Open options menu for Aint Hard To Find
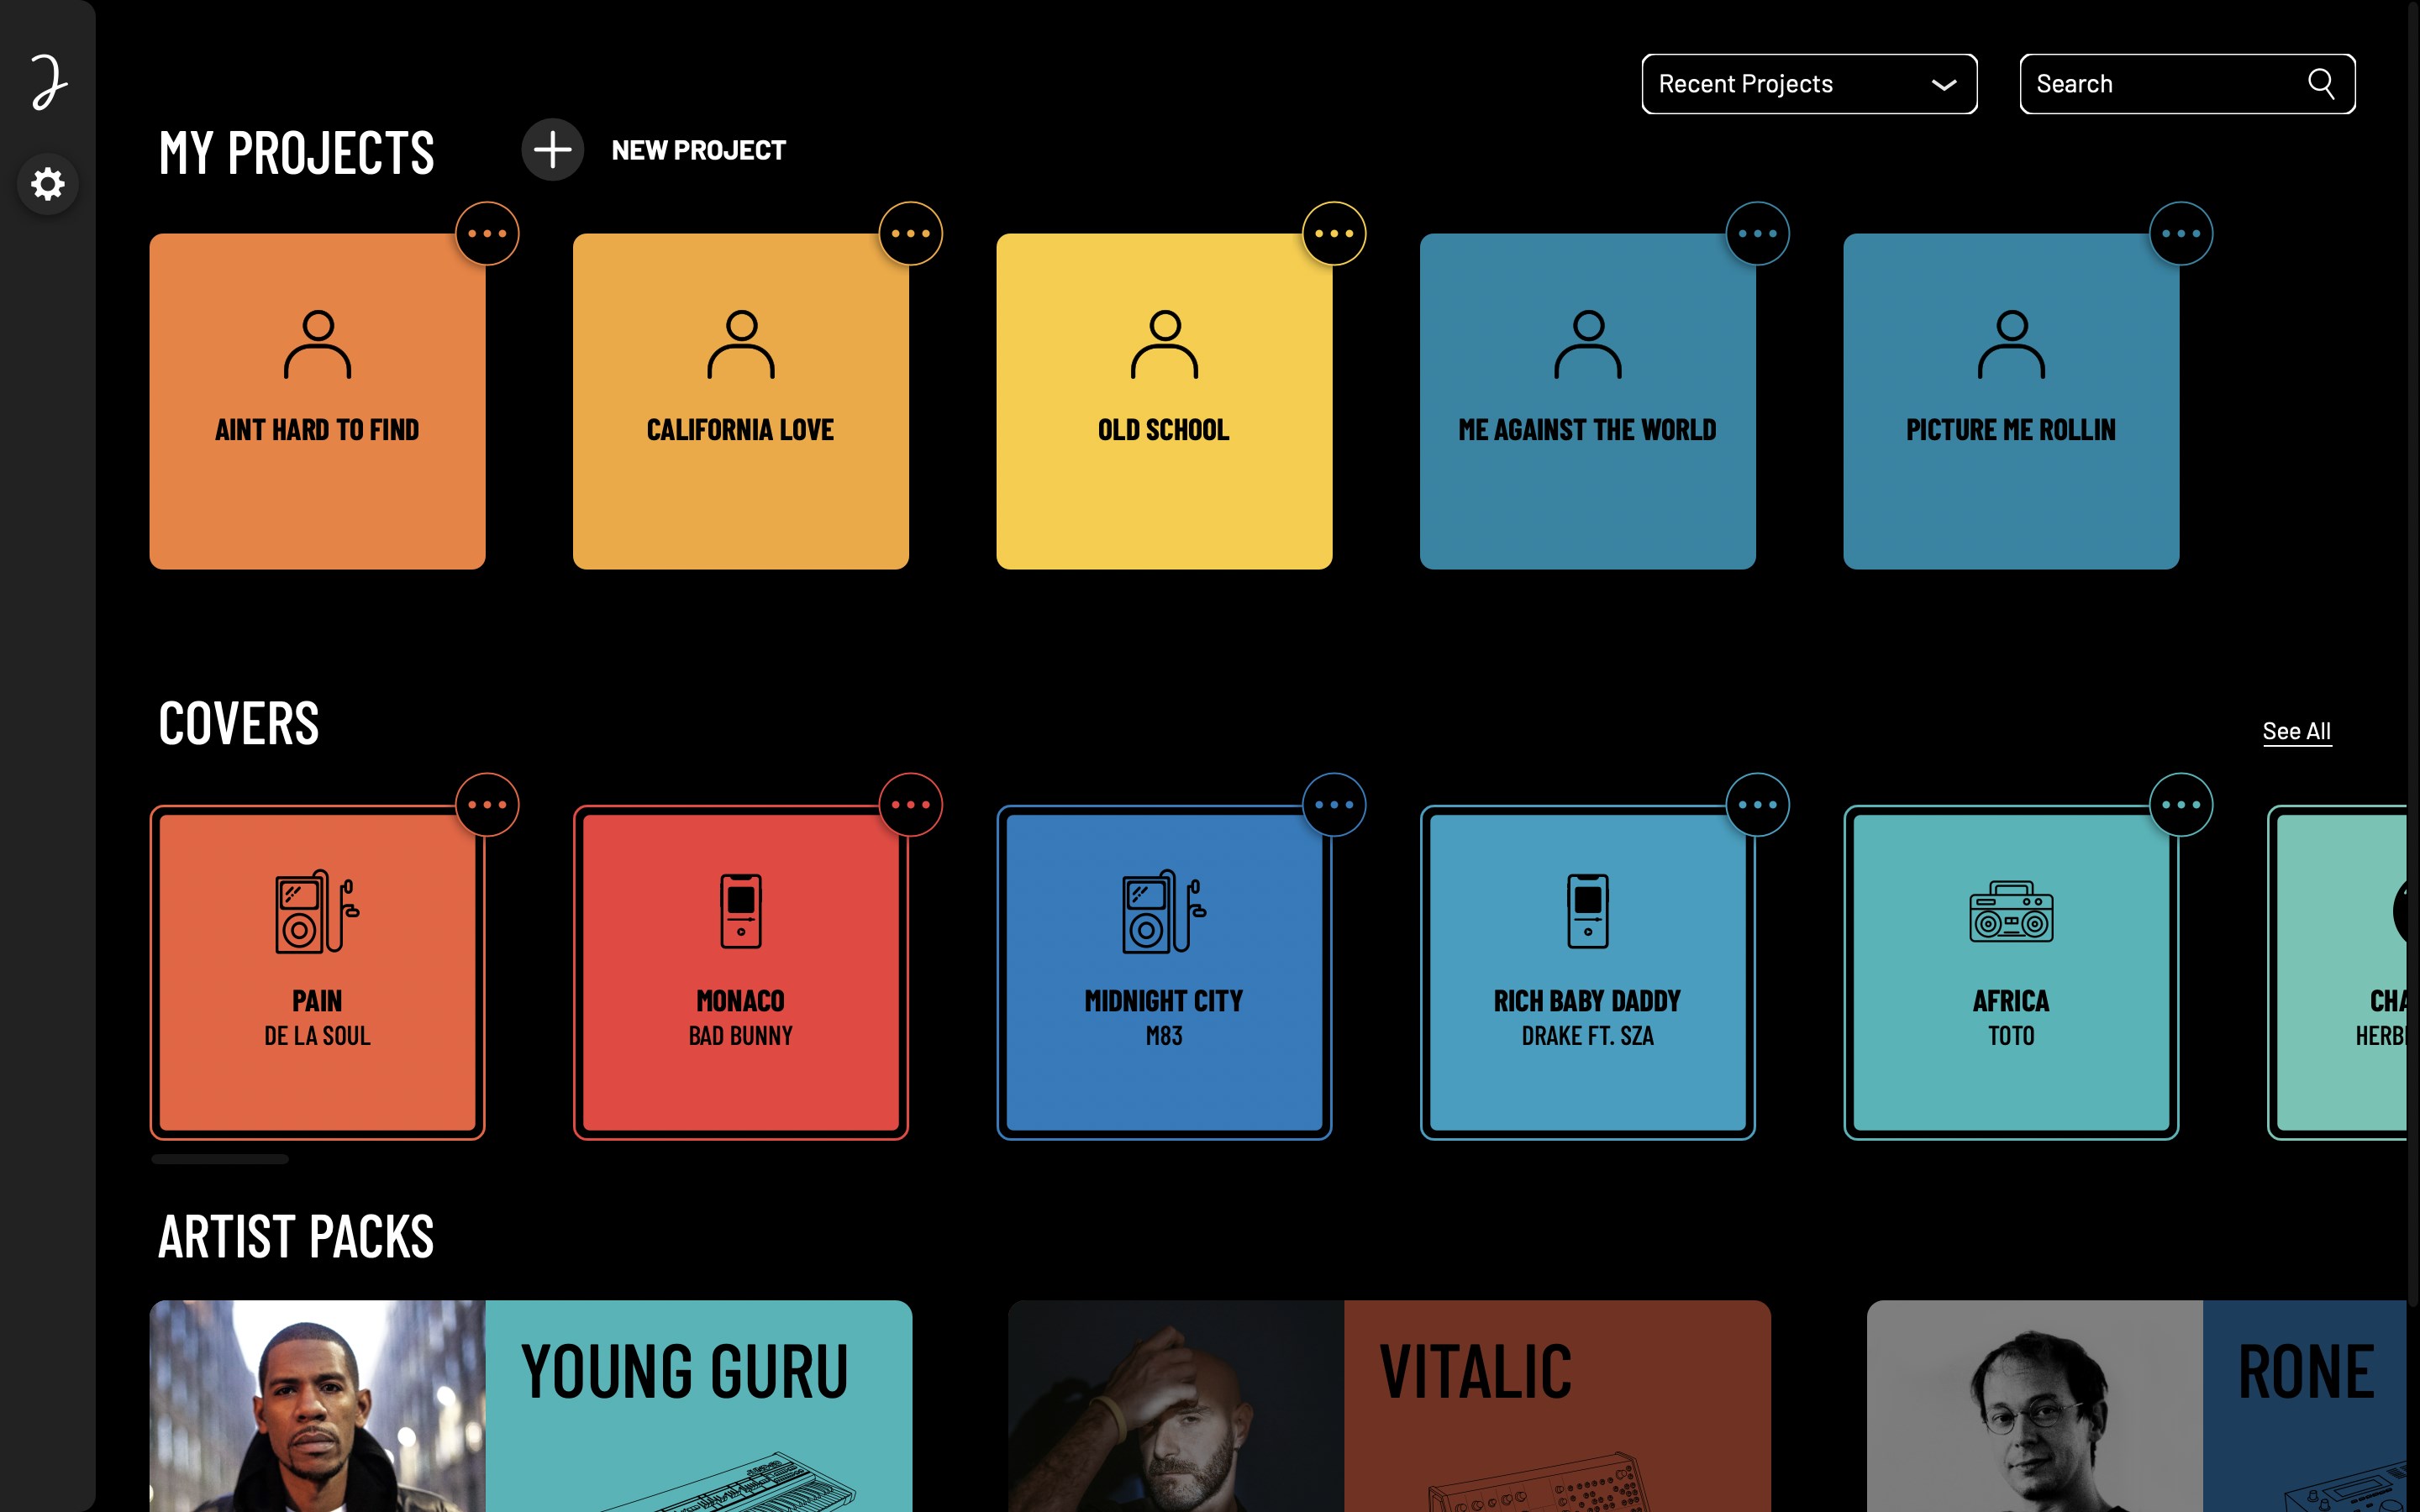This screenshot has width=2420, height=1512. [487, 234]
